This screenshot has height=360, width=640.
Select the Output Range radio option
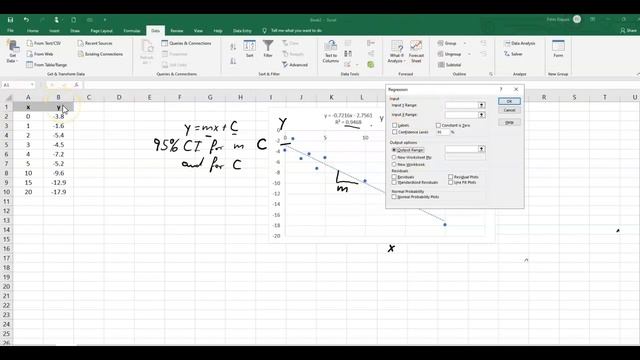pos(394,150)
